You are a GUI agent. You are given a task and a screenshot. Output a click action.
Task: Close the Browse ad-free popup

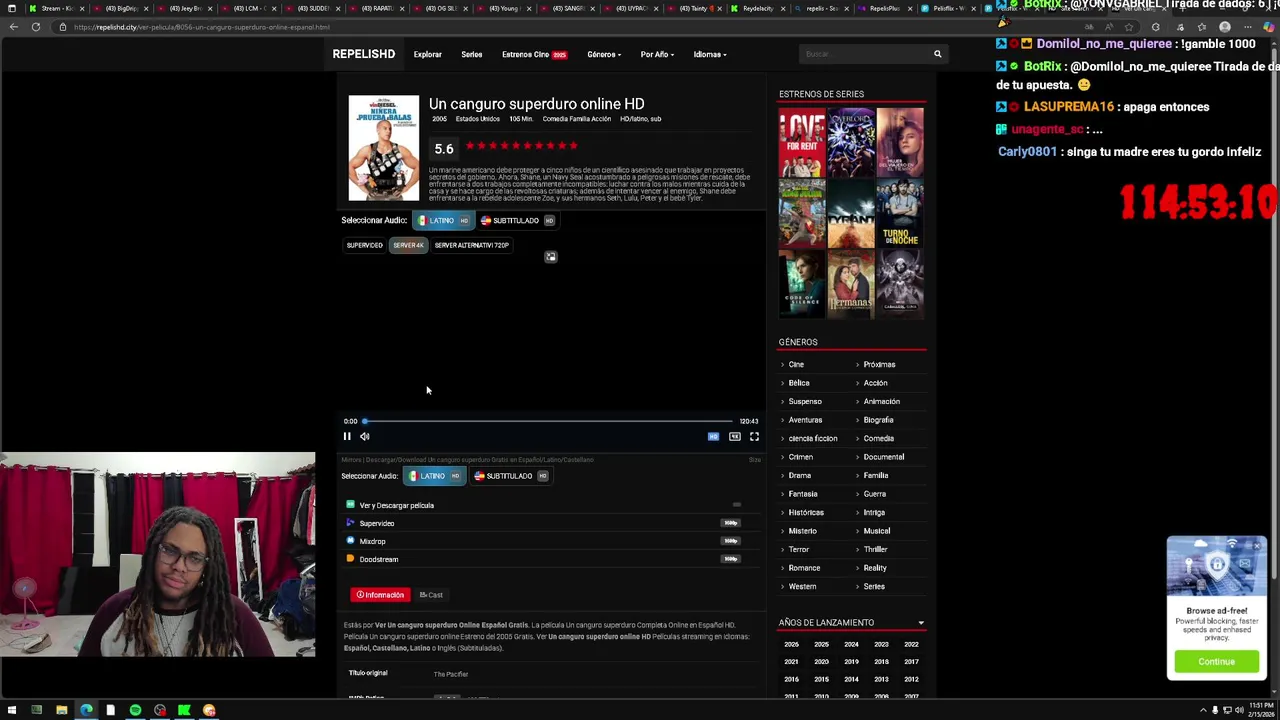1258,546
